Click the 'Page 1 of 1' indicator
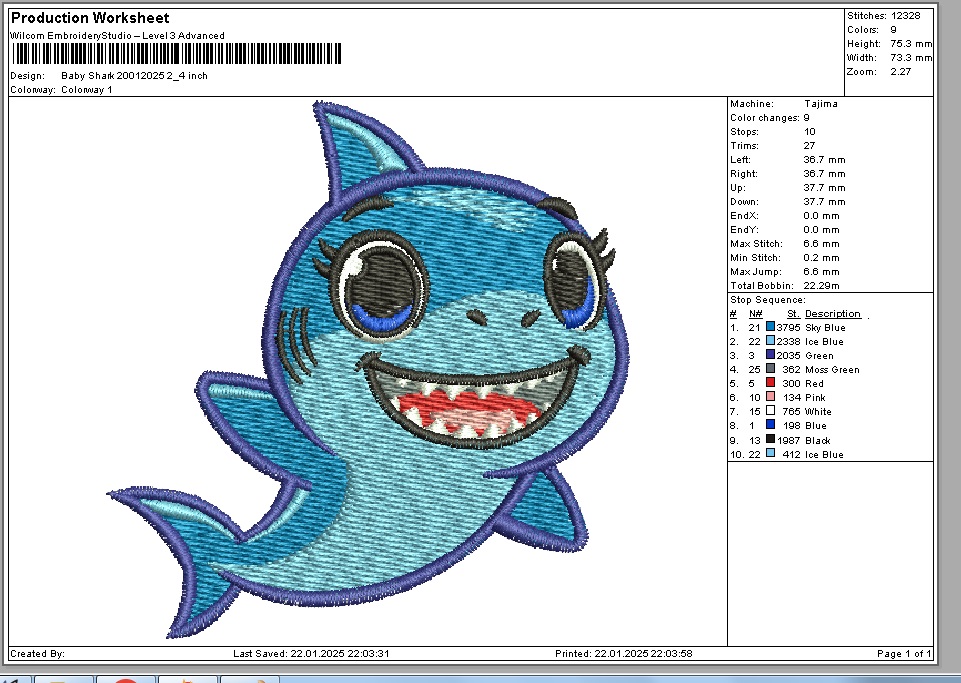The height and width of the screenshot is (683, 961). pyautogui.click(x=904, y=654)
